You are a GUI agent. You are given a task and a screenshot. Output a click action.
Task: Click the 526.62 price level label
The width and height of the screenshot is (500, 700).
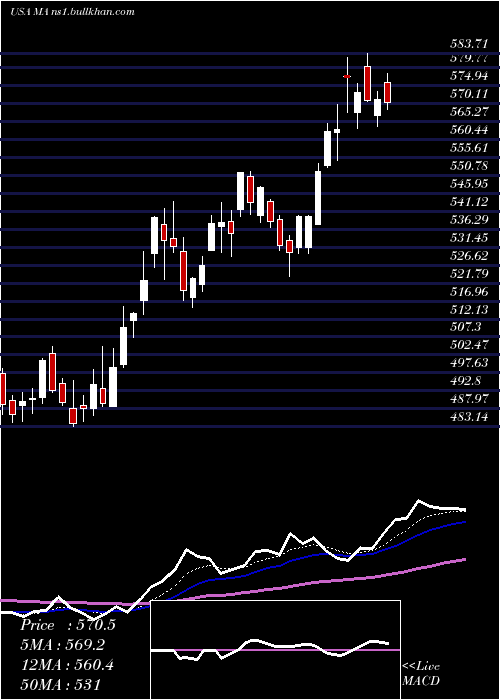469,255
